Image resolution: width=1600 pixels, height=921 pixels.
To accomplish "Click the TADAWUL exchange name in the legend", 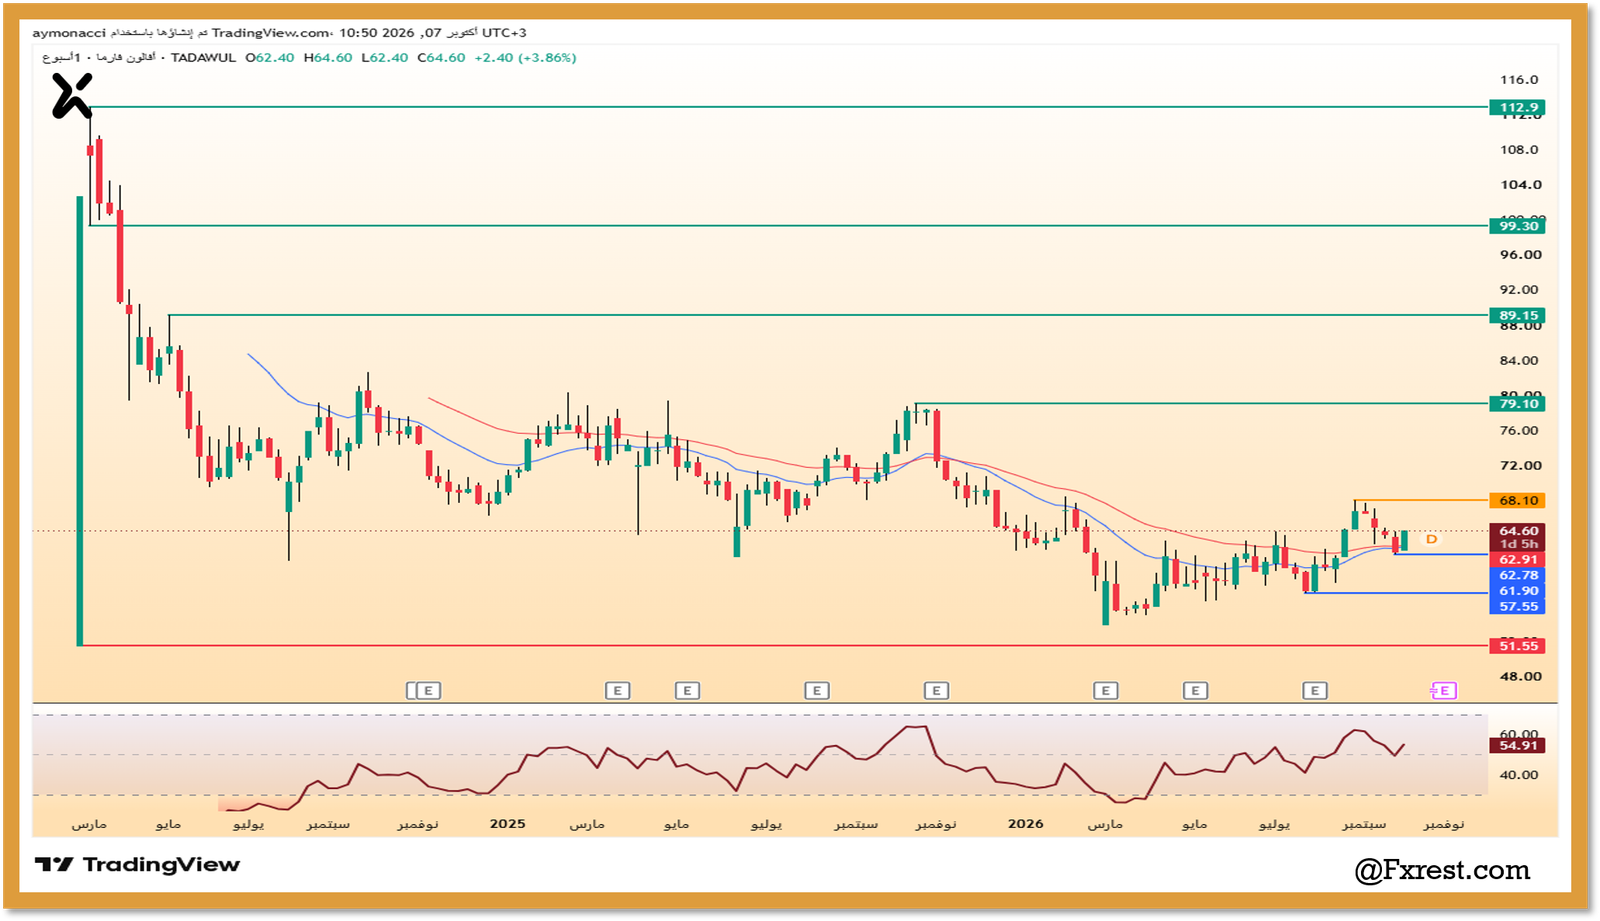I will tap(203, 58).
